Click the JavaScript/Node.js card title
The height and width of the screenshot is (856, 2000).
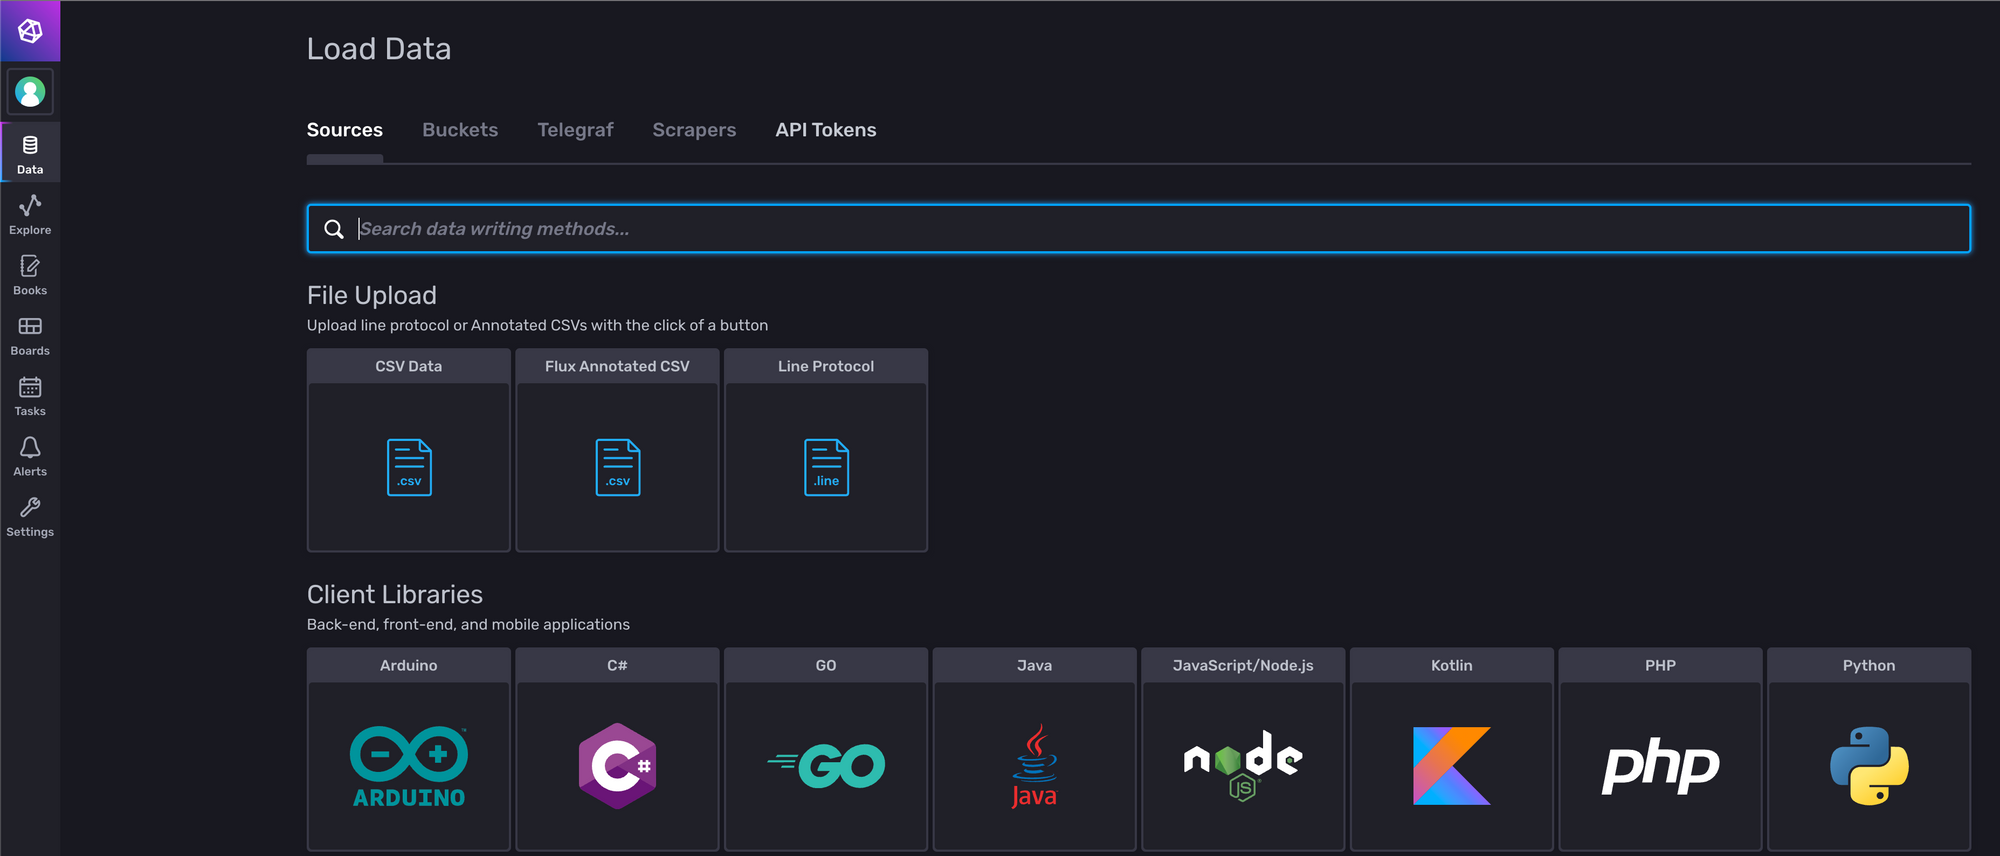(x=1243, y=665)
